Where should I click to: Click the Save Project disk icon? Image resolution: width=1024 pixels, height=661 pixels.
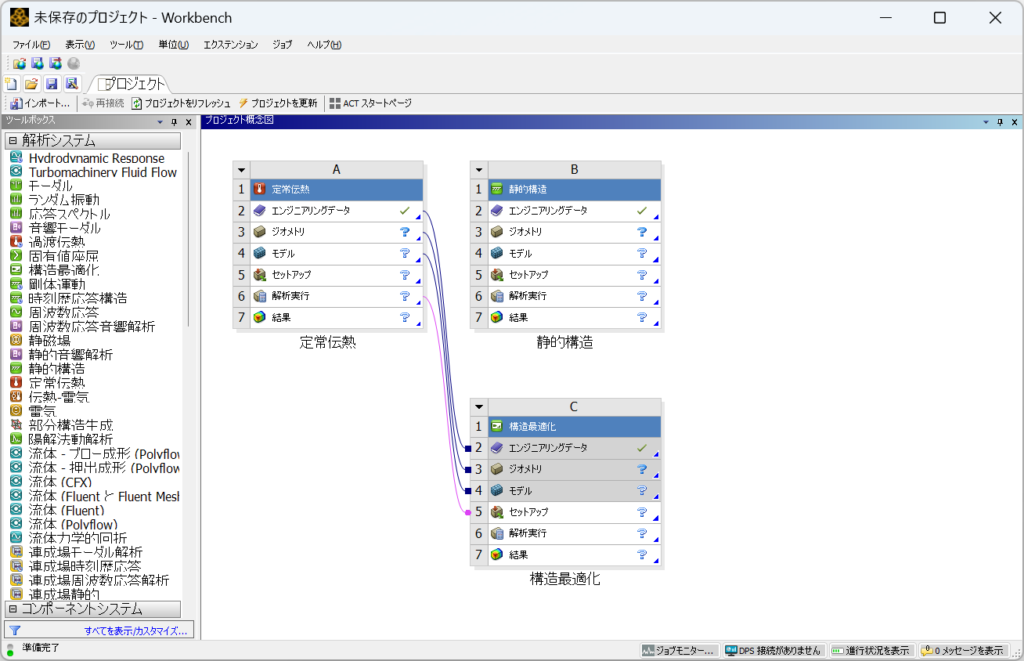52,84
